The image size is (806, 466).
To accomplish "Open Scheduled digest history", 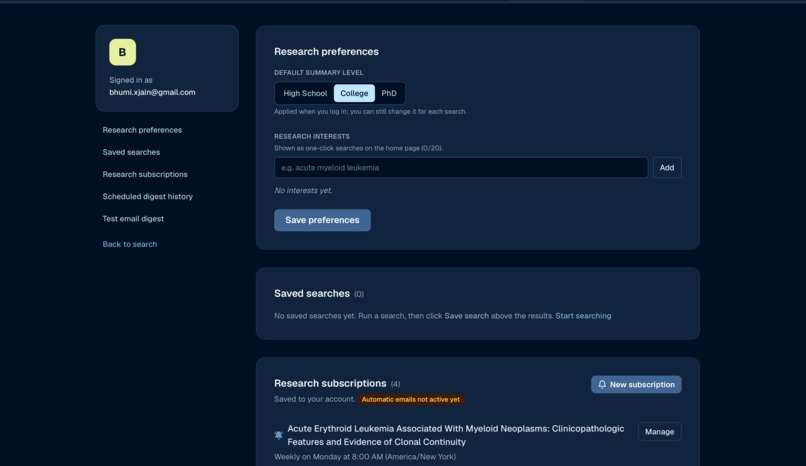I will click(x=148, y=196).
